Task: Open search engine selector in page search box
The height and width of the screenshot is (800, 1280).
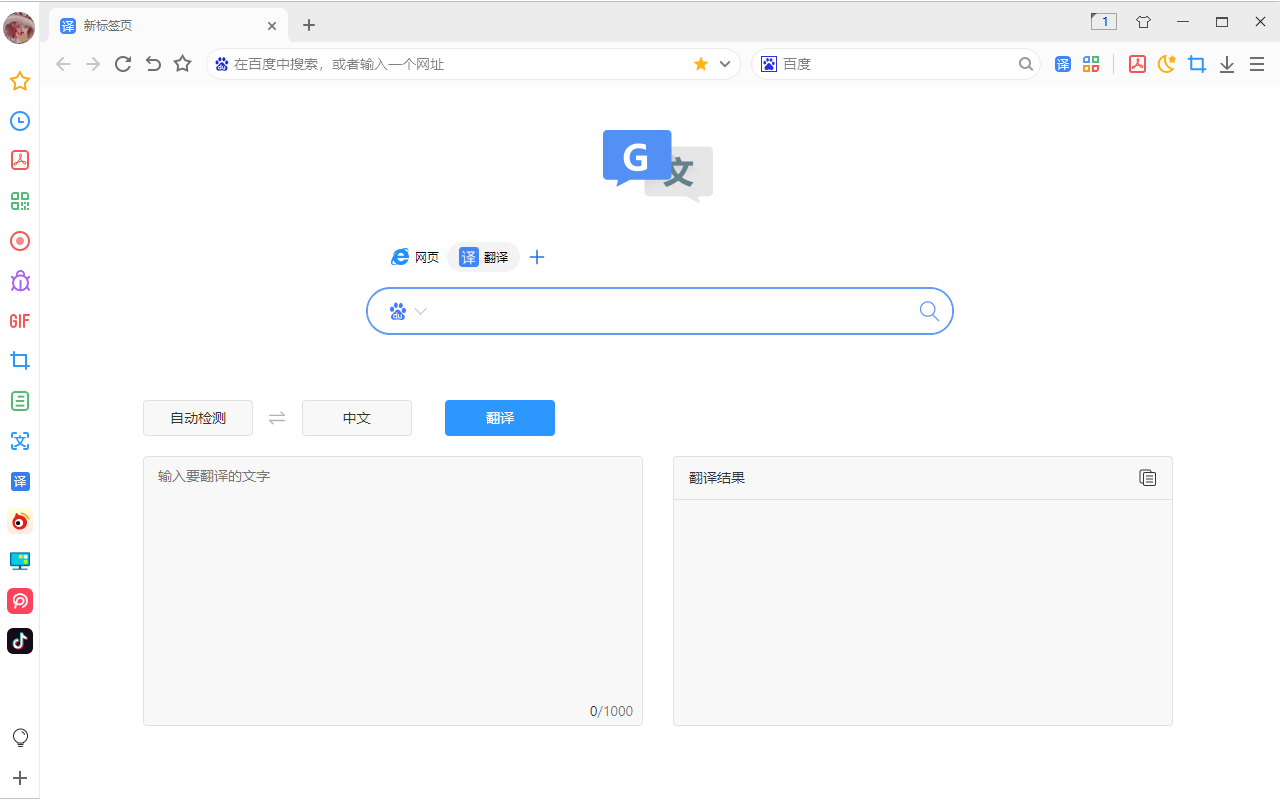Action: point(408,311)
